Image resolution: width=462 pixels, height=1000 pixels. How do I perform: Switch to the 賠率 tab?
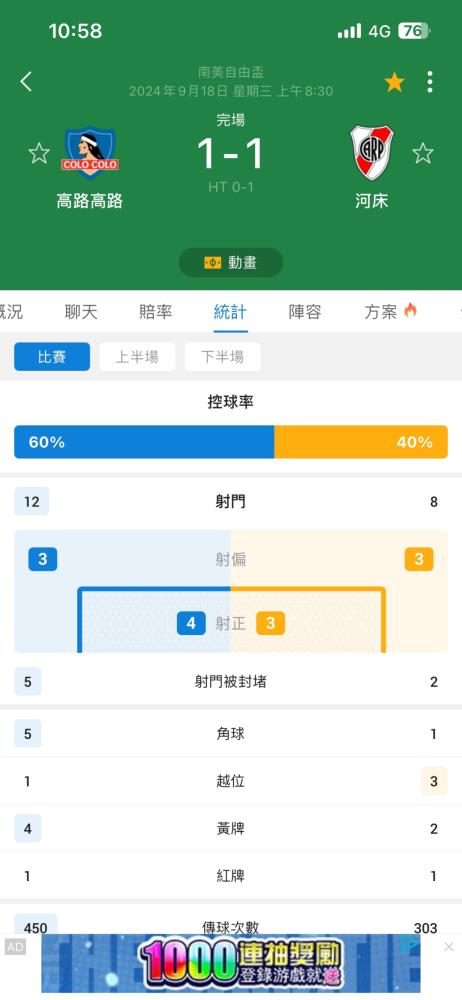click(x=156, y=312)
